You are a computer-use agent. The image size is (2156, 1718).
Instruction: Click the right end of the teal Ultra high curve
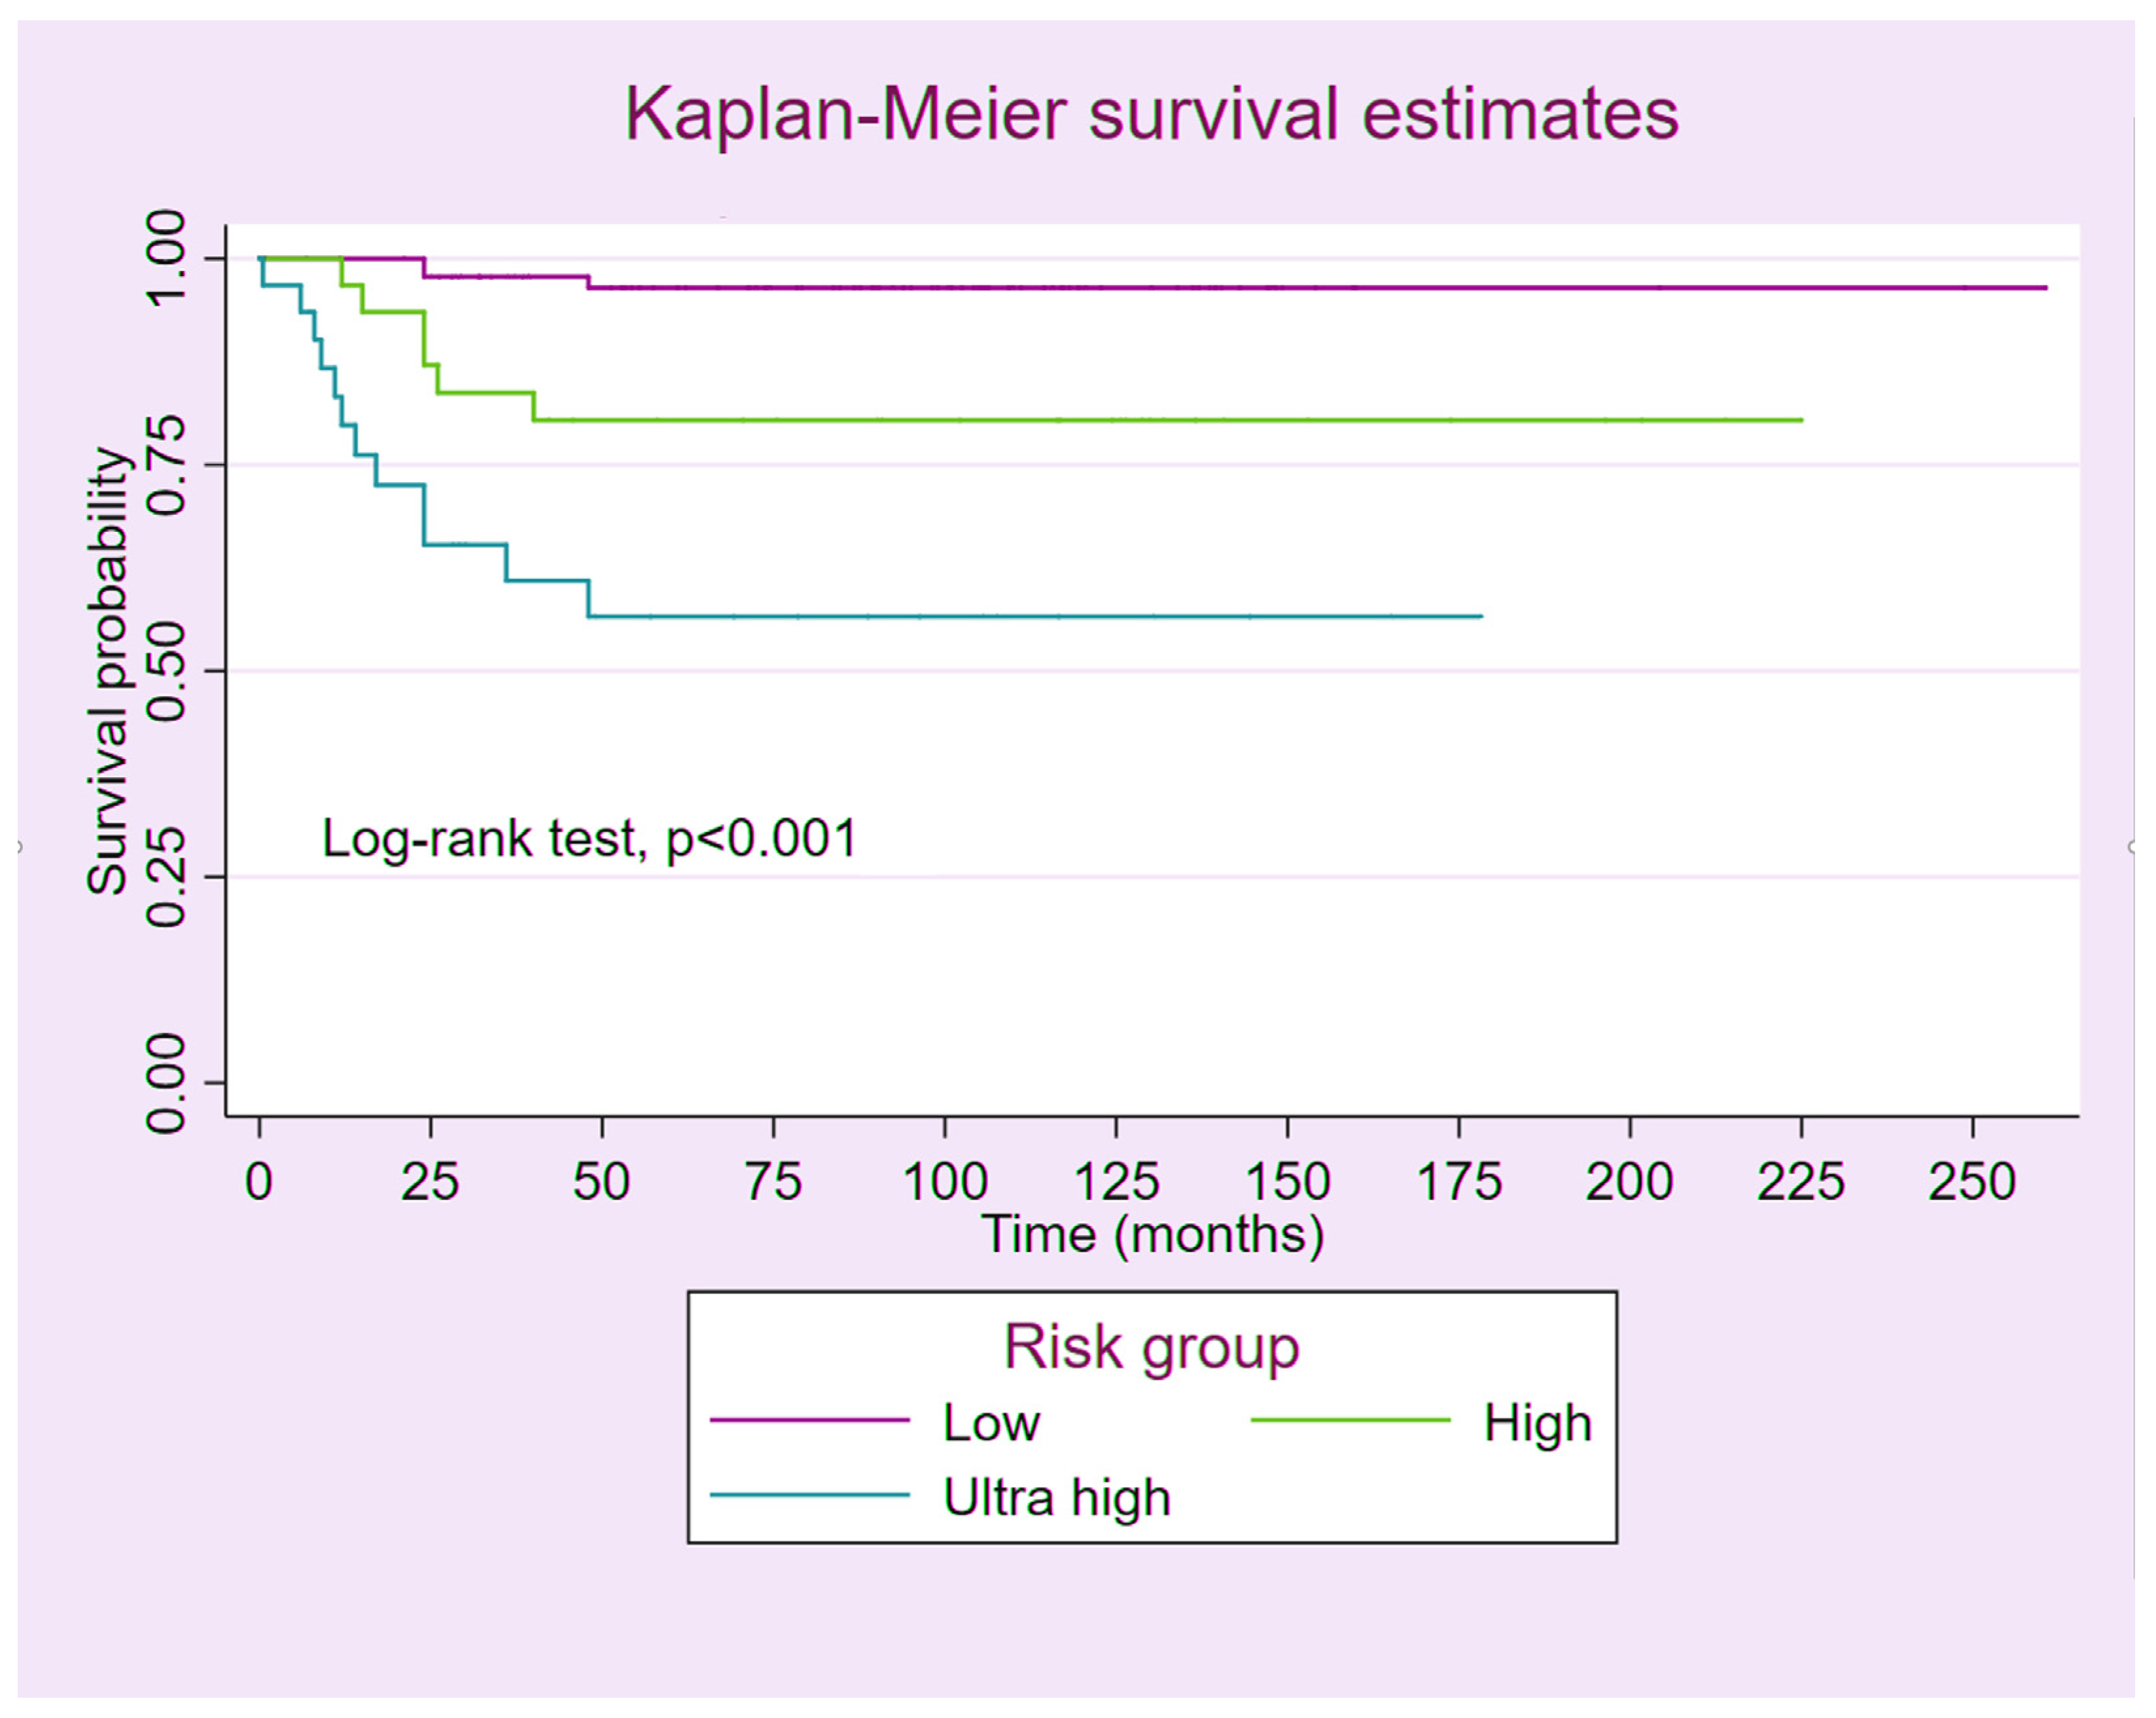(x=1480, y=616)
